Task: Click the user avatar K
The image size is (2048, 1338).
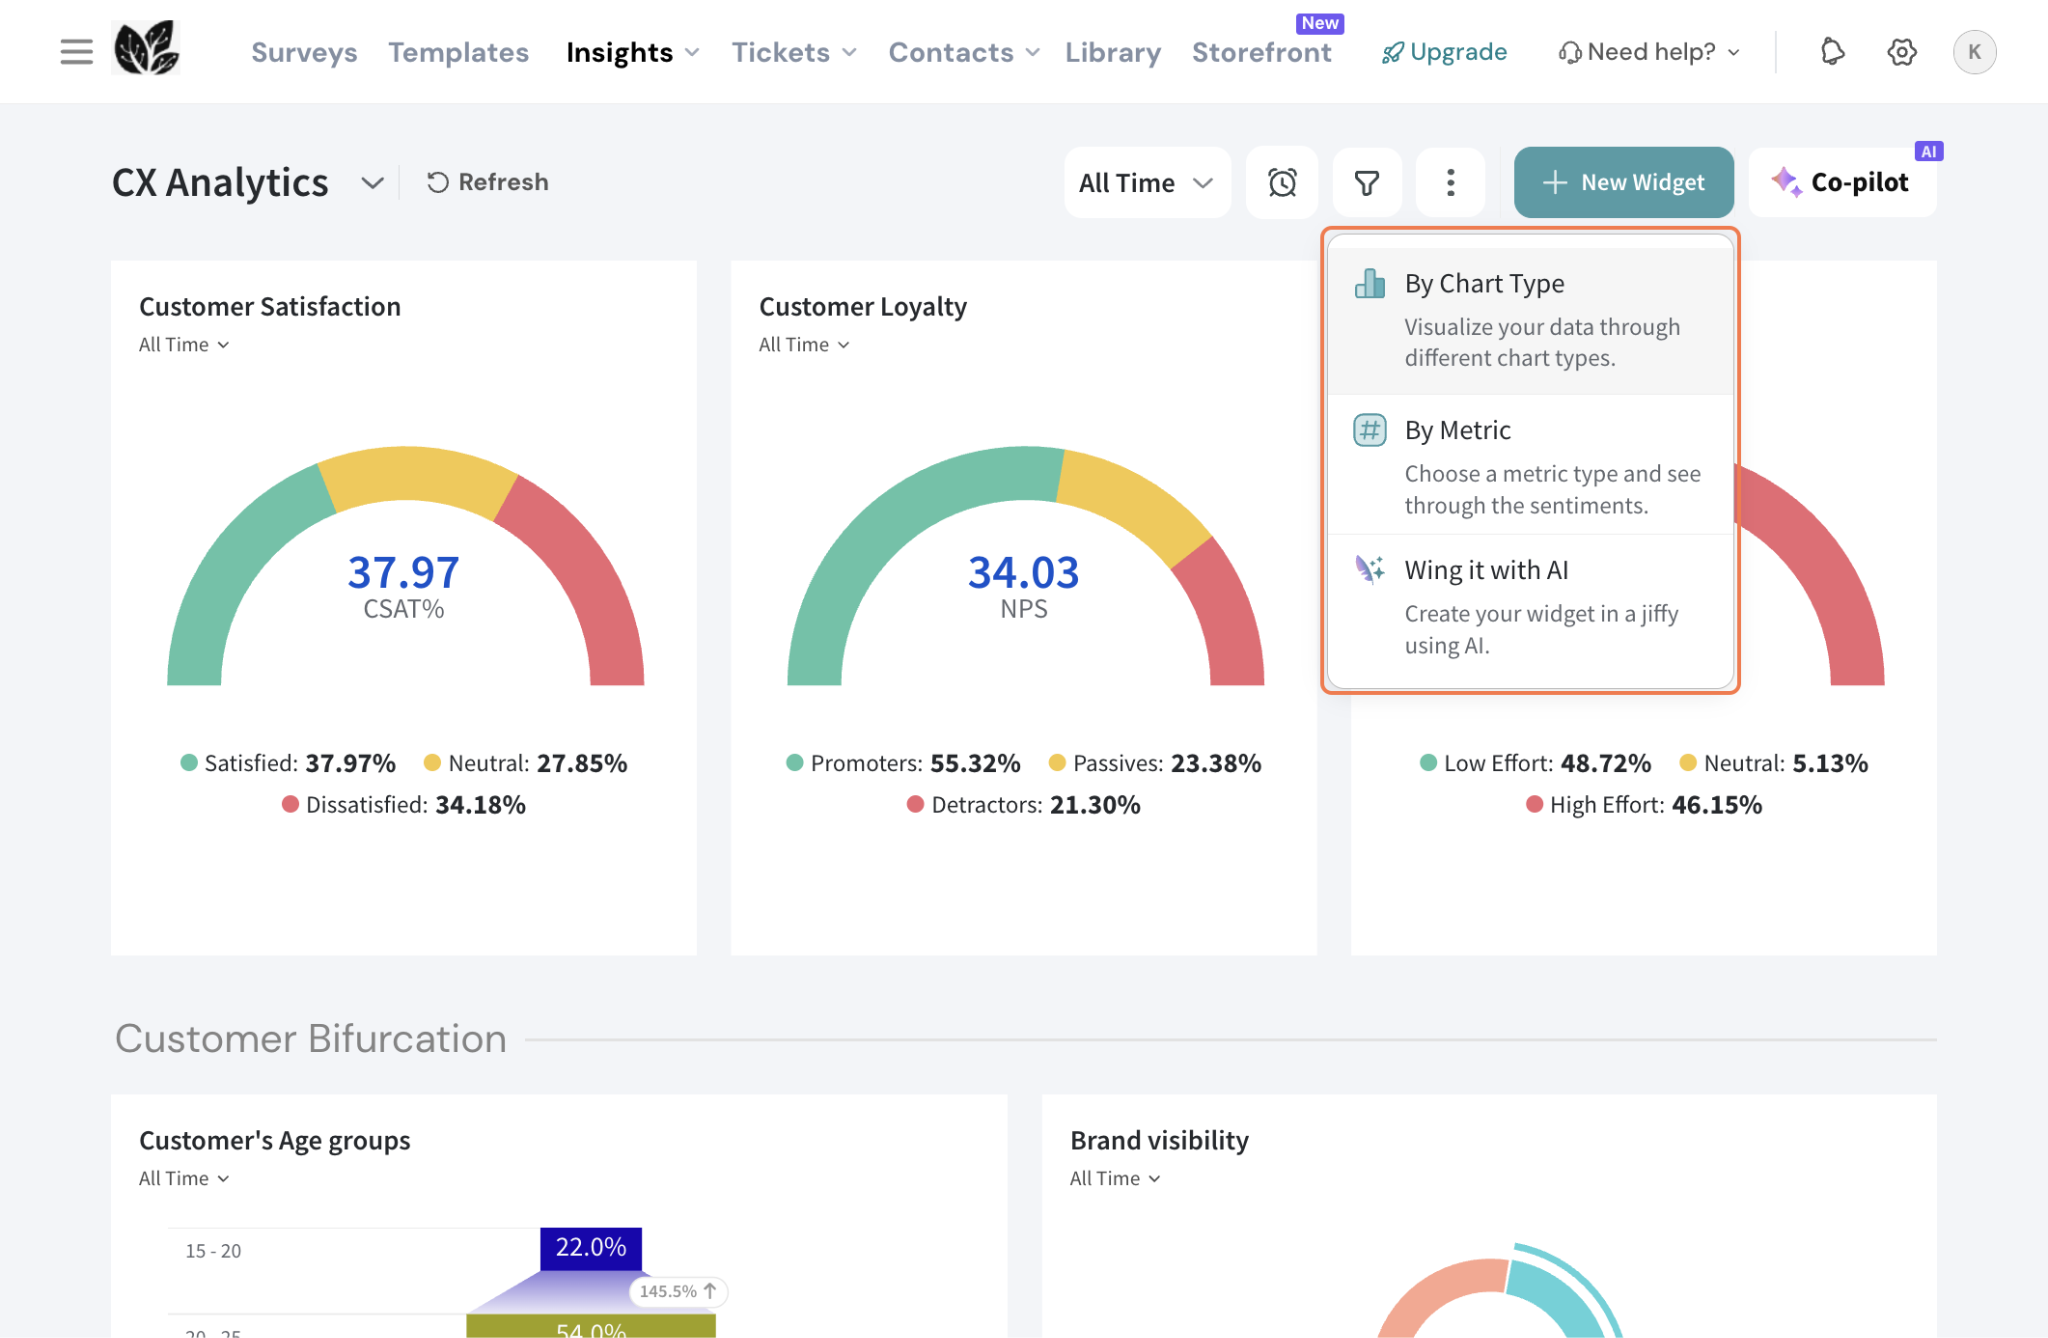Action: [x=1973, y=52]
